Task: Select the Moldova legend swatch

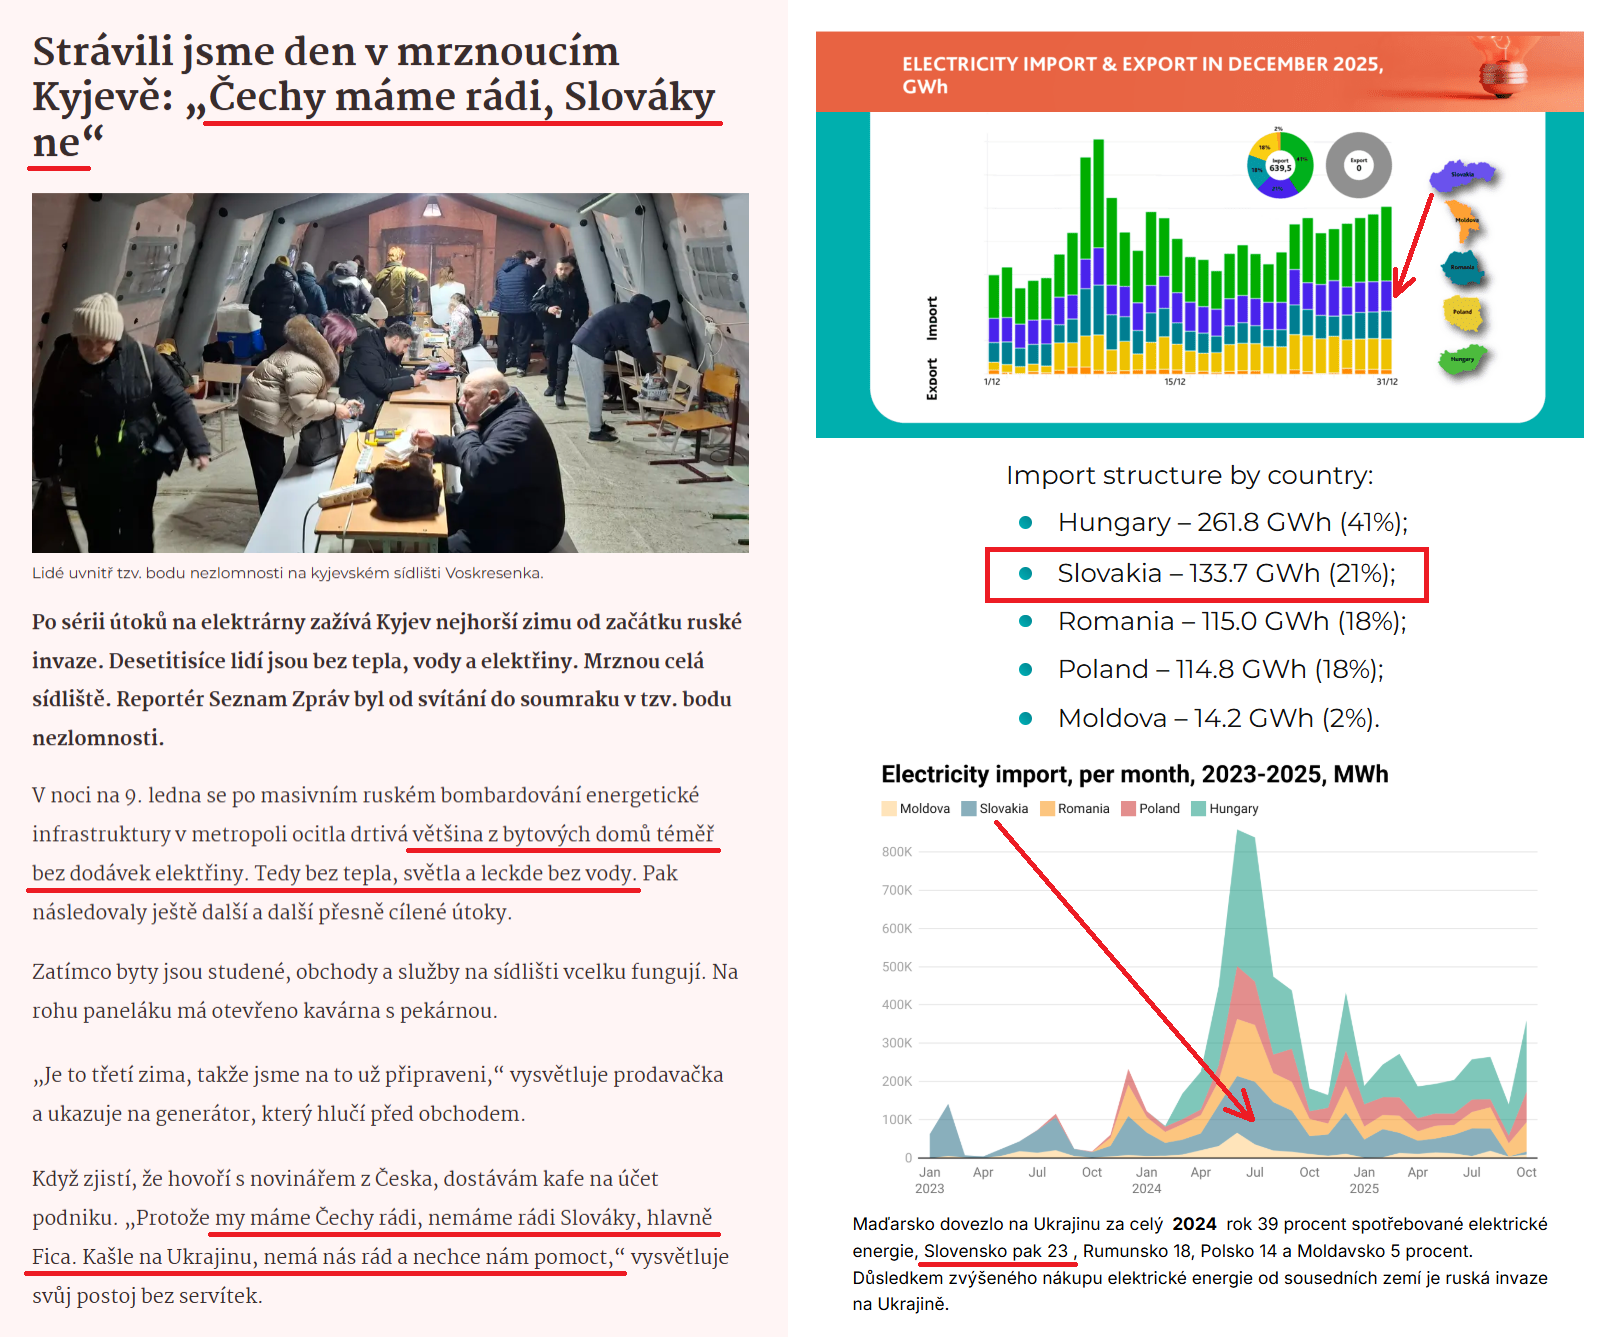Action: pos(889,809)
